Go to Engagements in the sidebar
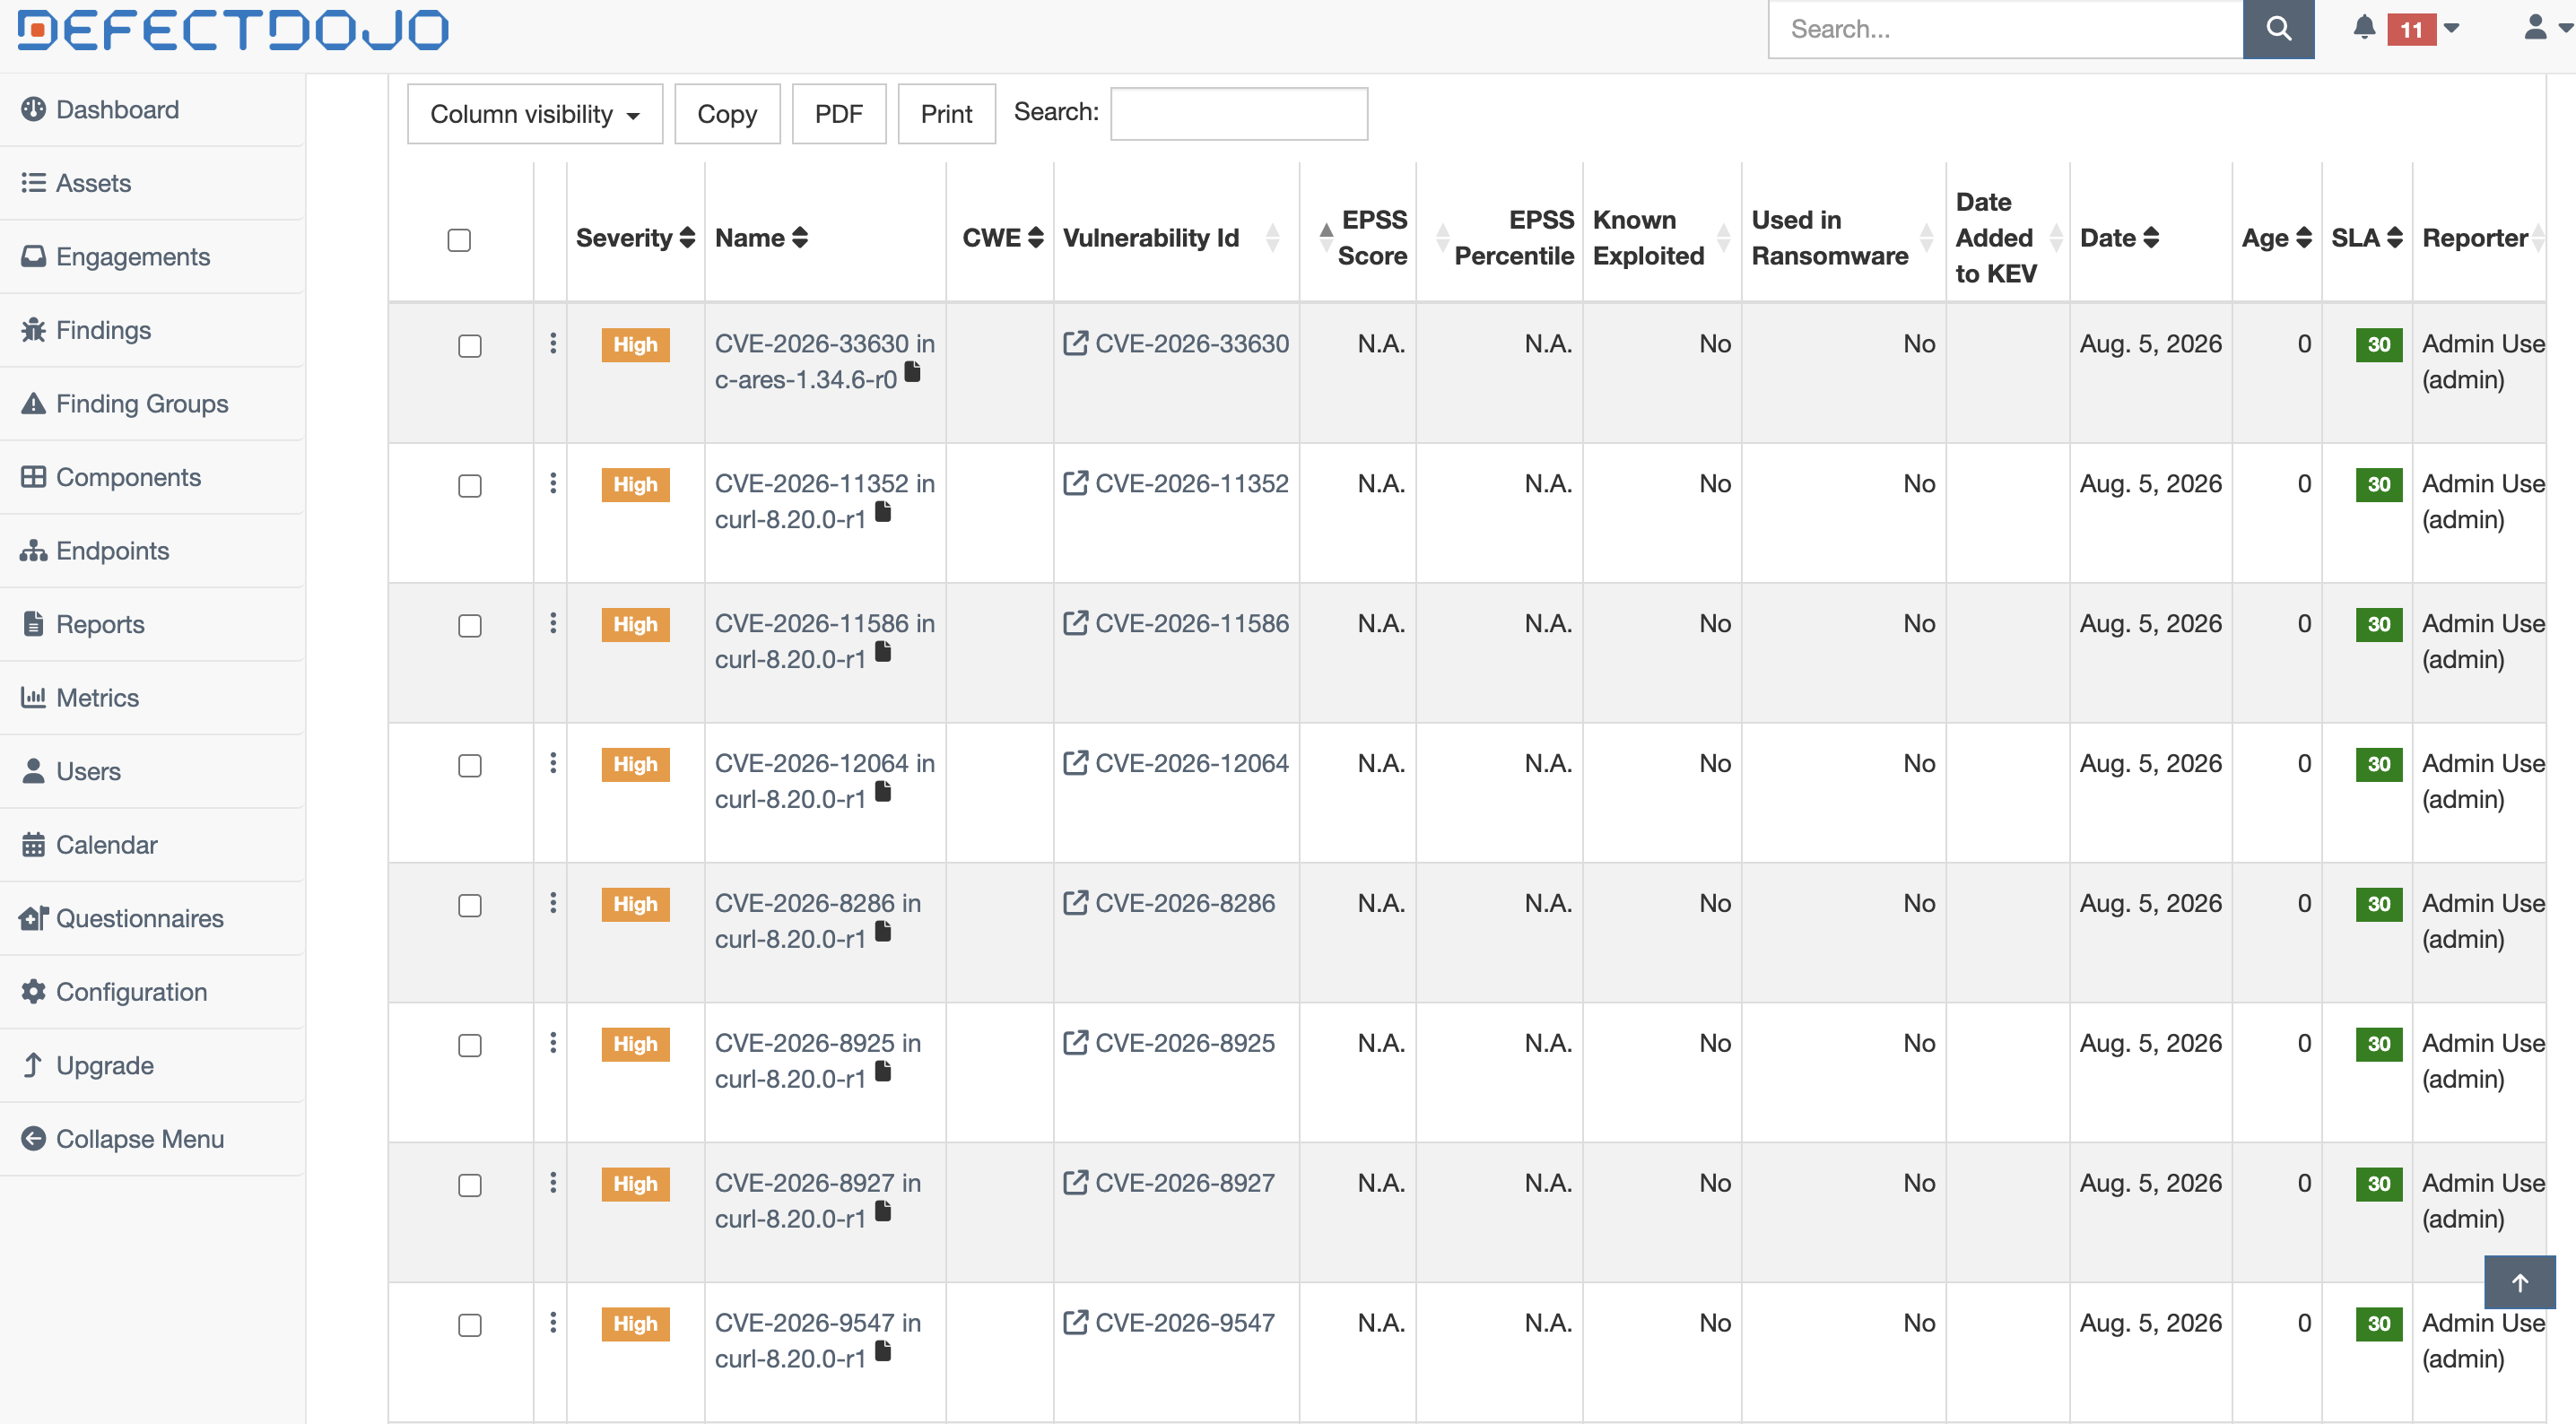 pyautogui.click(x=152, y=257)
